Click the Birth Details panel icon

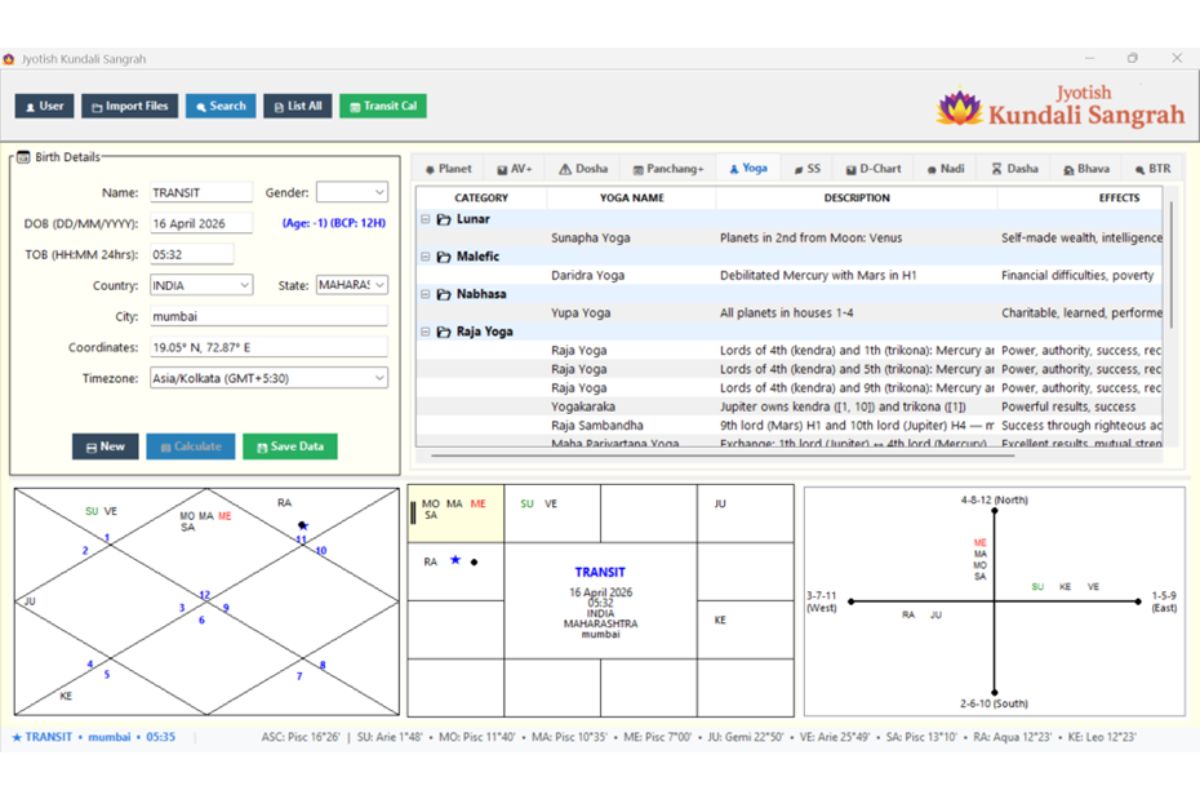(23, 157)
